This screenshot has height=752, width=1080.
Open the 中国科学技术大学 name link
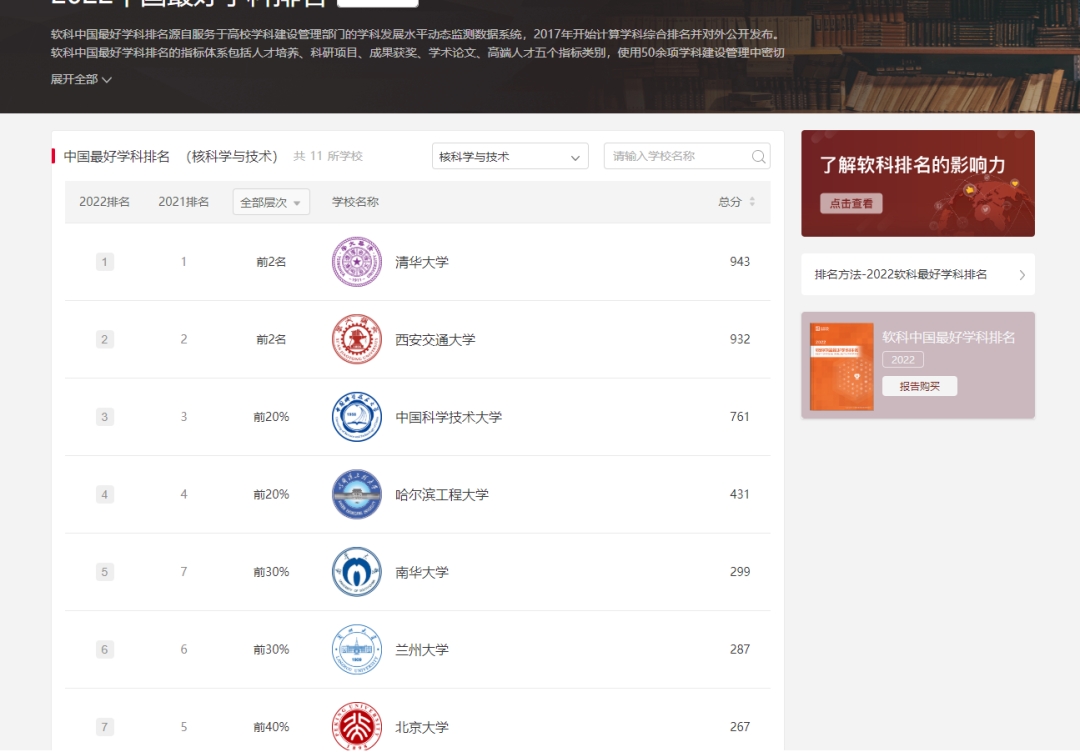[x=448, y=417]
